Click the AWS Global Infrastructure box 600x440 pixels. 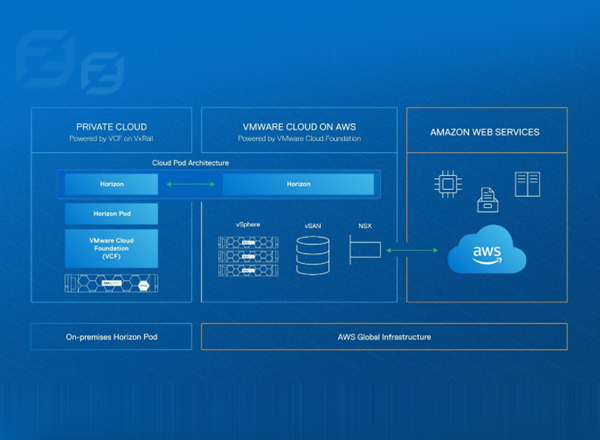coord(384,337)
